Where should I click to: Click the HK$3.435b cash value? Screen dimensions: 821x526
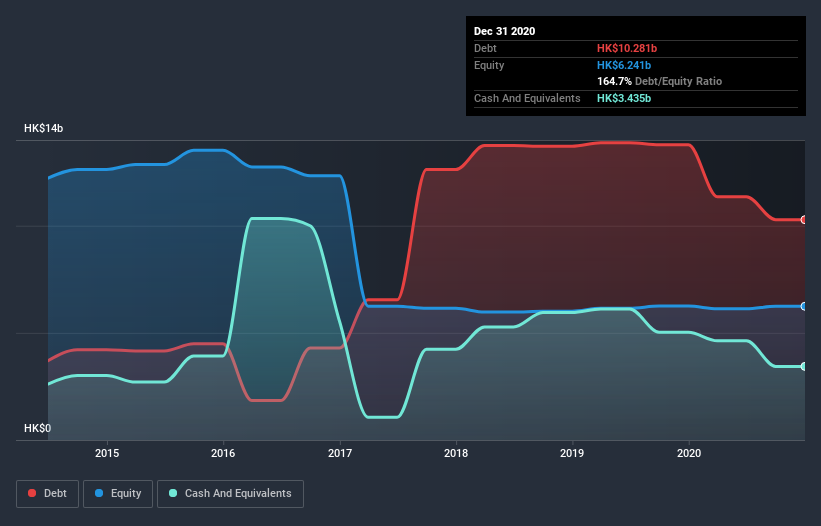pyautogui.click(x=624, y=98)
